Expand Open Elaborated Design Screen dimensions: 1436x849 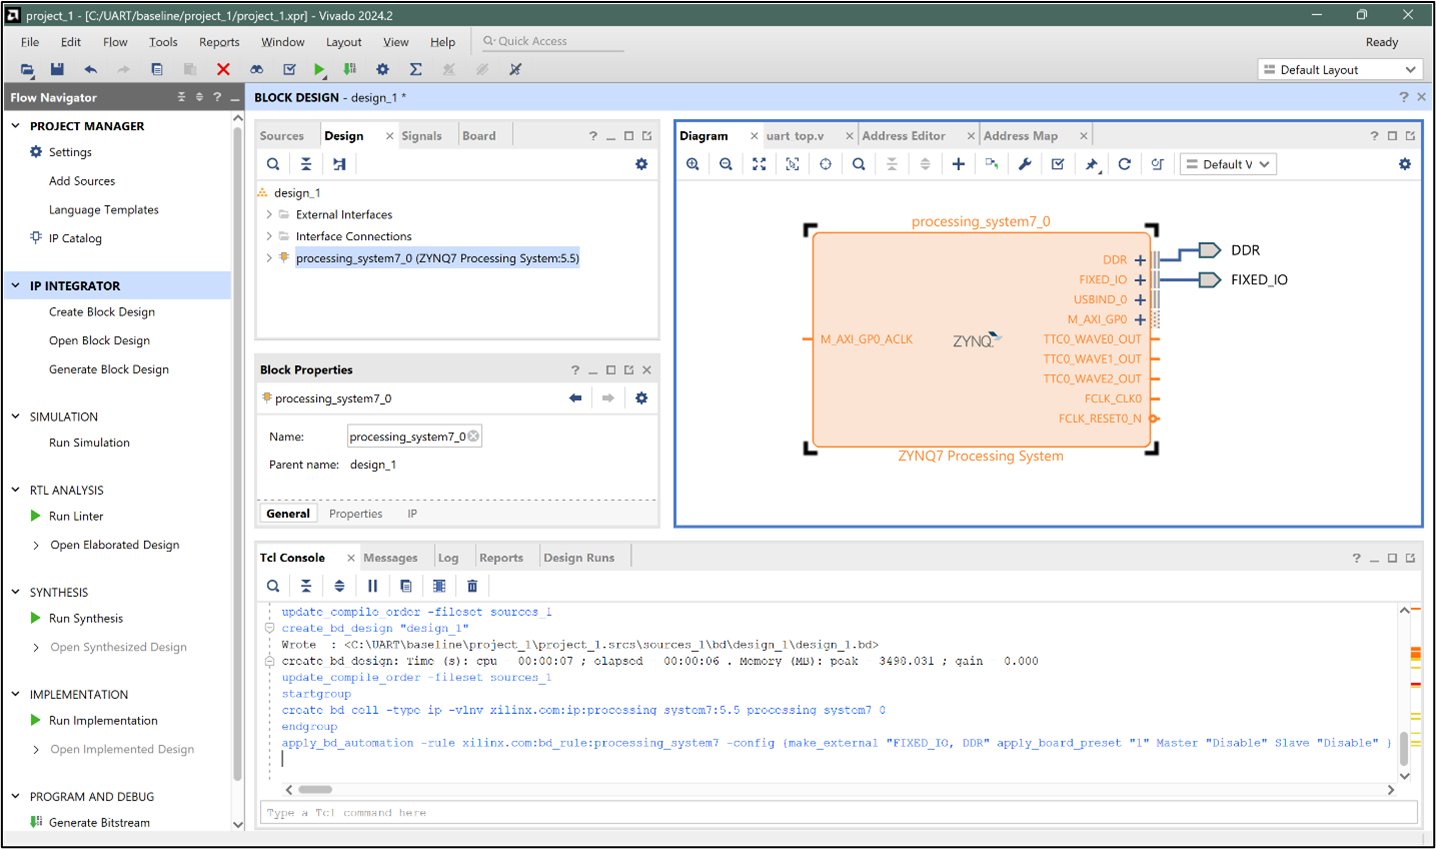(x=37, y=545)
